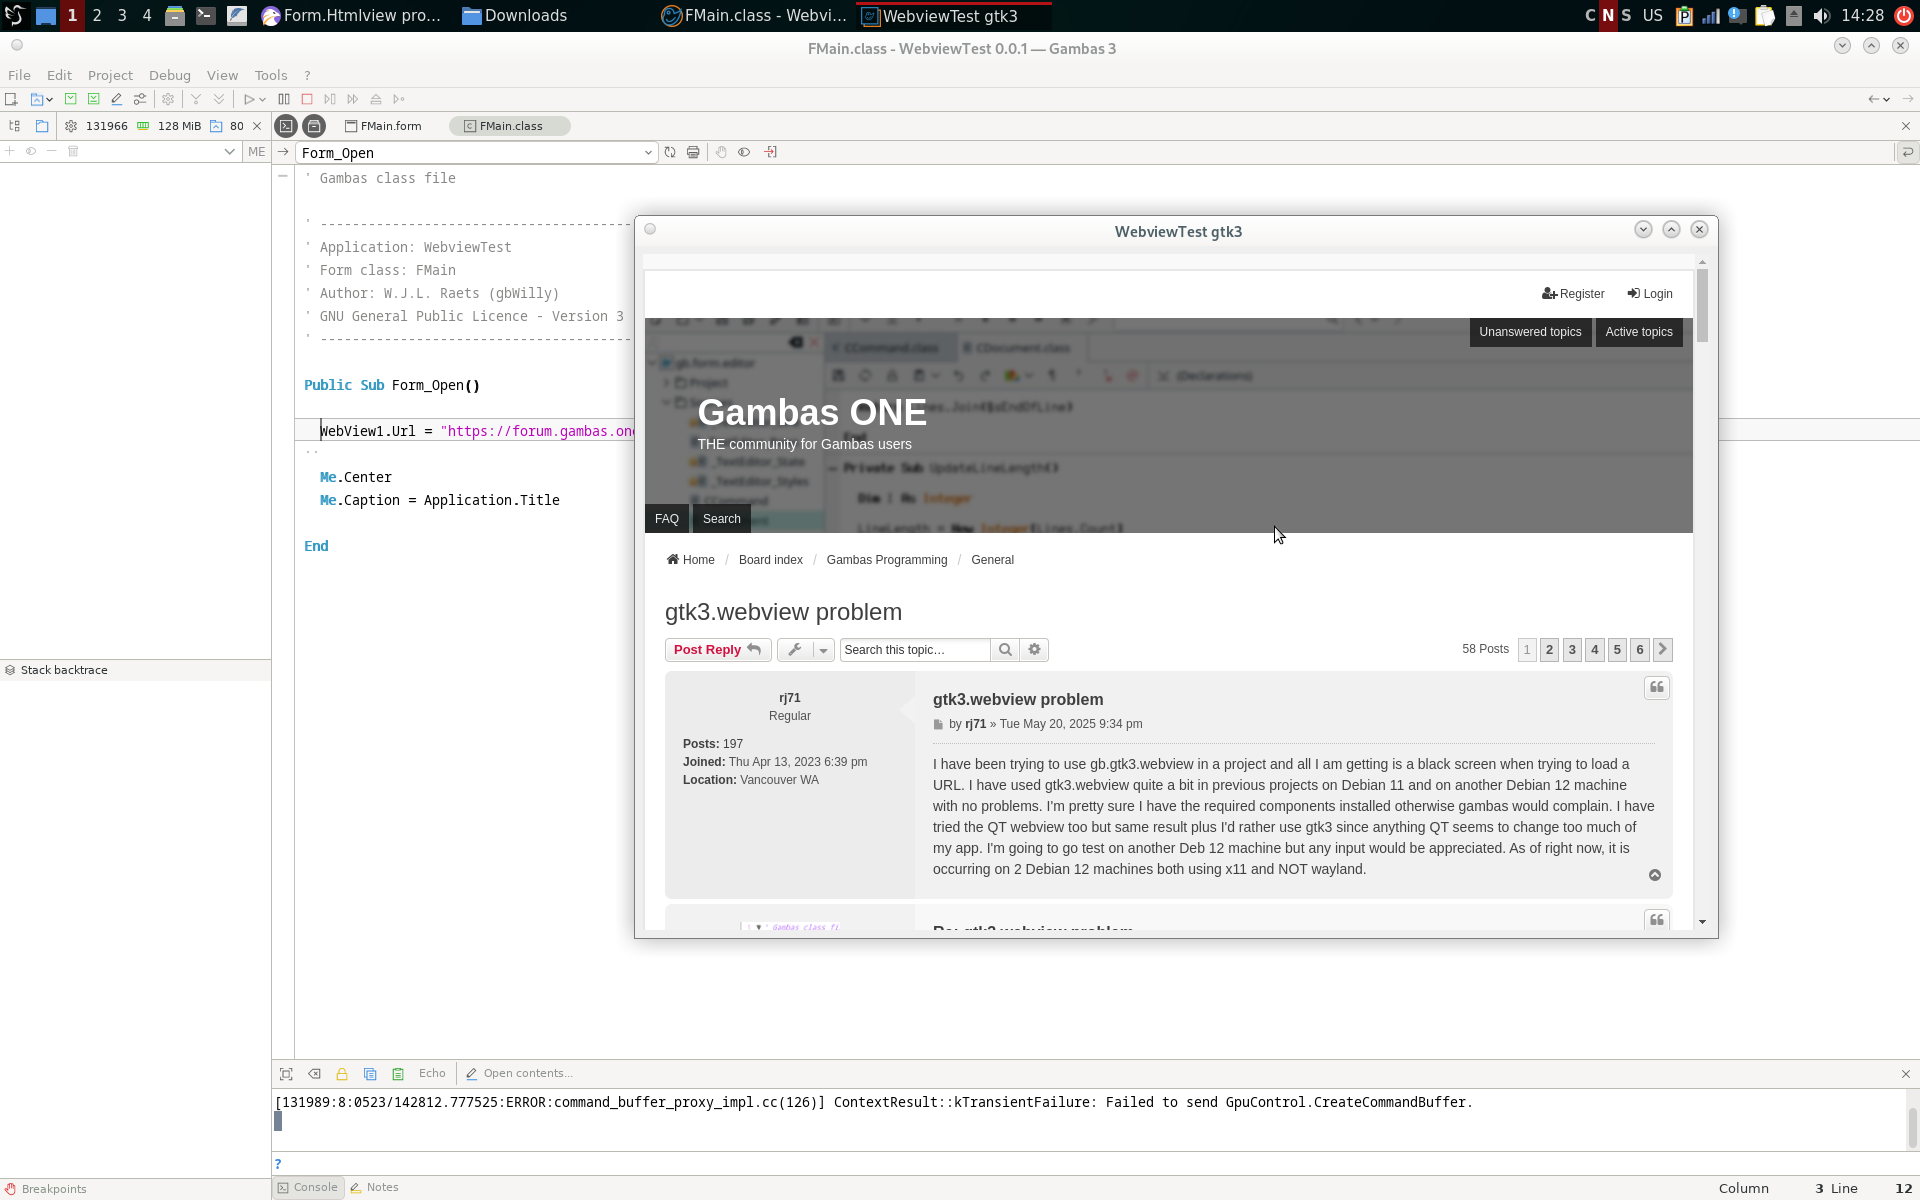1920x1200 pixels.
Task: Toggle the eye watch icon in editor toolbar
Action: click(x=744, y=152)
